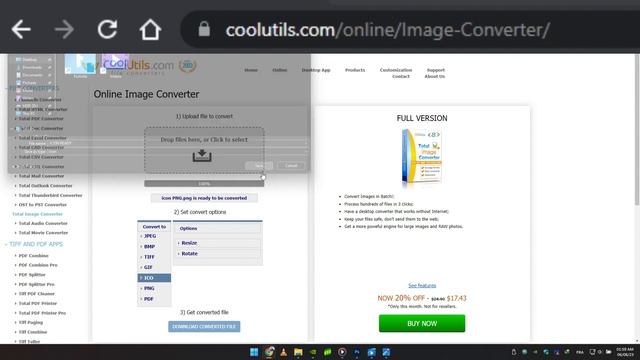The image size is (640, 360).
Task: Open the Online menu item
Action: 280,70
